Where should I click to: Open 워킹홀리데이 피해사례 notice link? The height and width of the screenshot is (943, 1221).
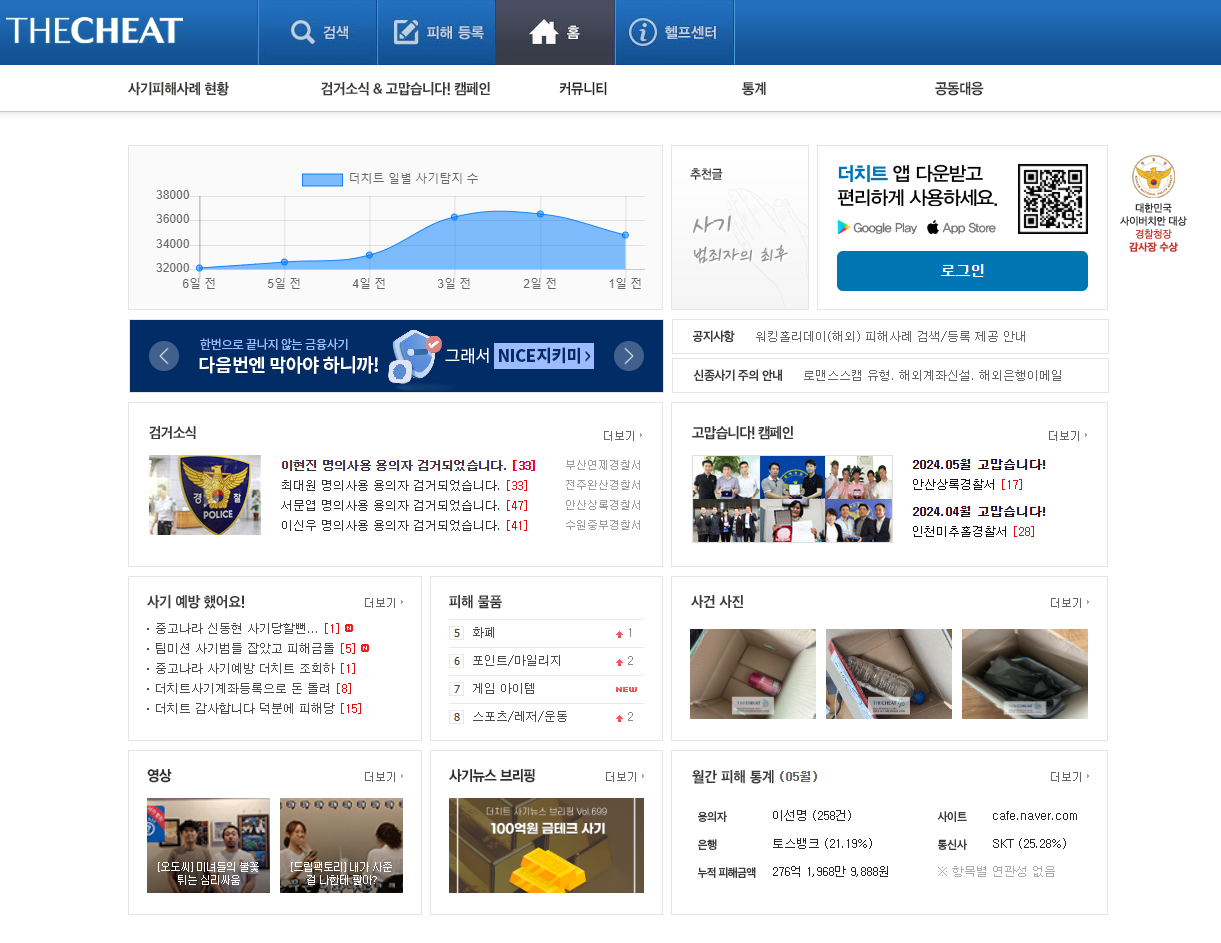(x=891, y=336)
